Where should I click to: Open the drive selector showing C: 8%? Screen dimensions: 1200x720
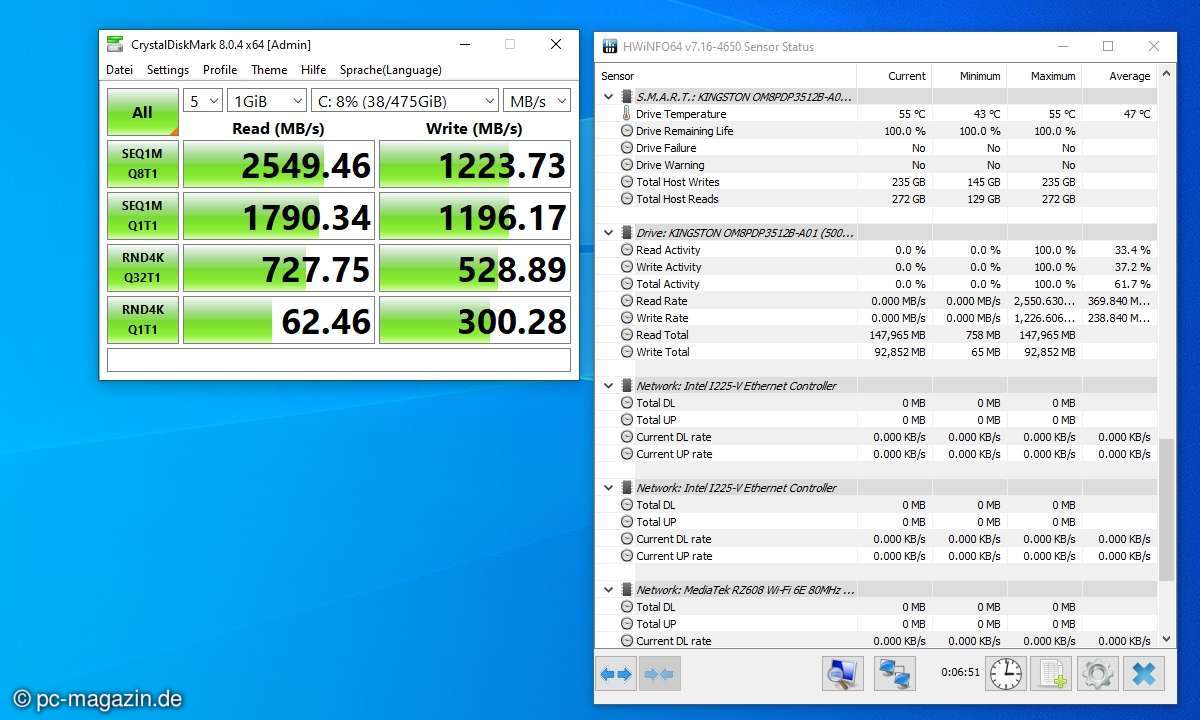(405, 101)
